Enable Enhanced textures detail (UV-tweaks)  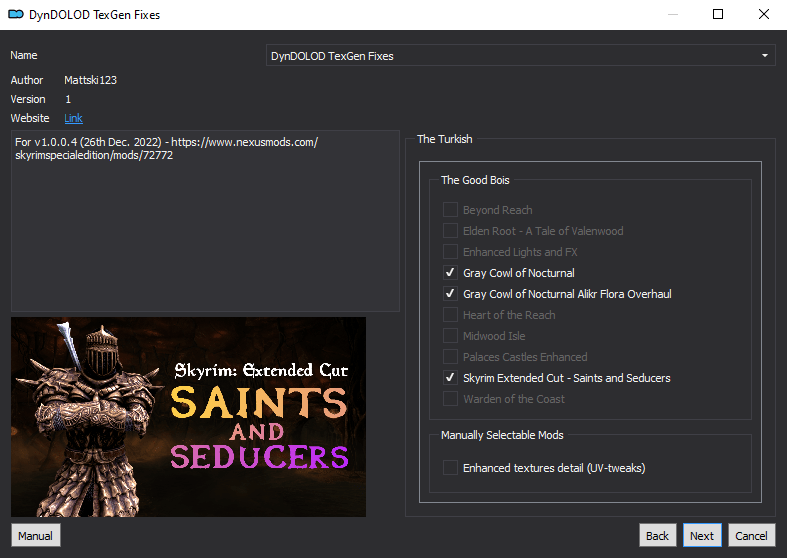pos(450,468)
